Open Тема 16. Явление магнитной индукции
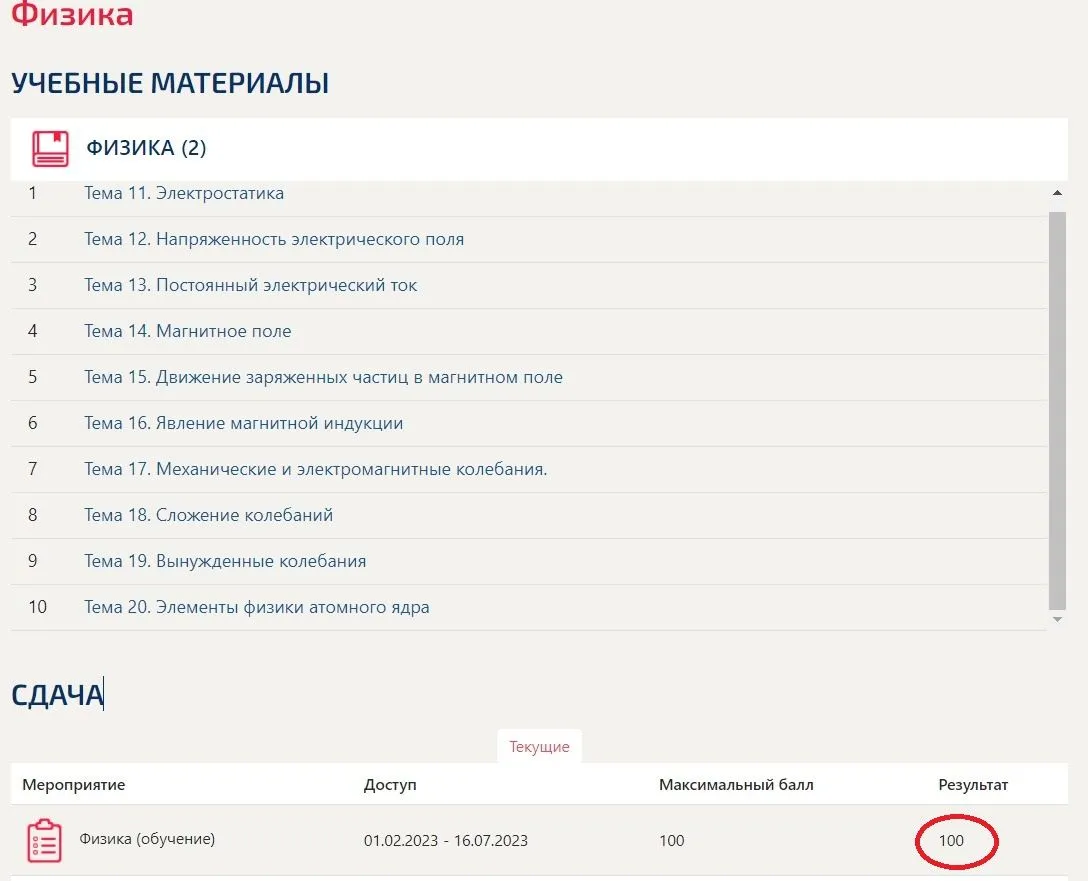 click(243, 423)
